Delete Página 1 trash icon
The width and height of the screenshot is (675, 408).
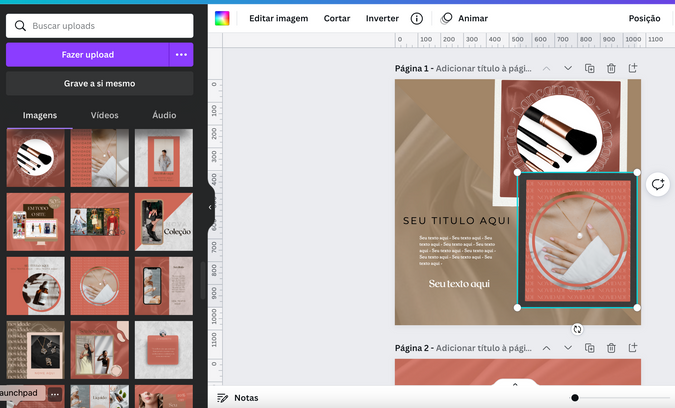(611, 68)
